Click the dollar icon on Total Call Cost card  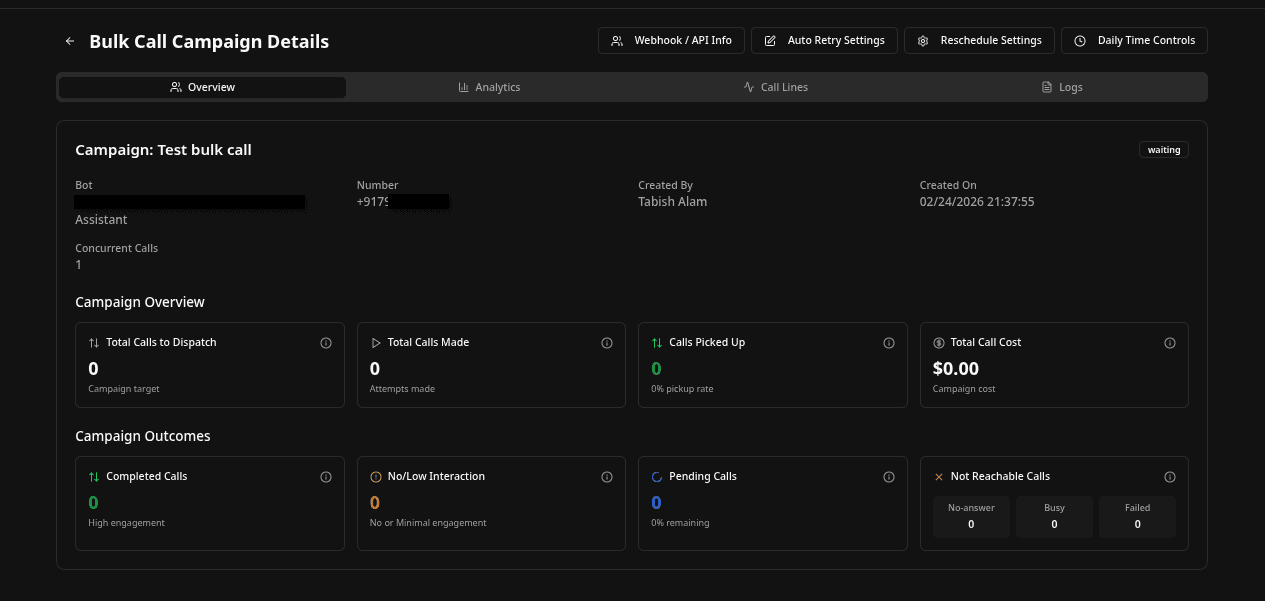[937, 342]
